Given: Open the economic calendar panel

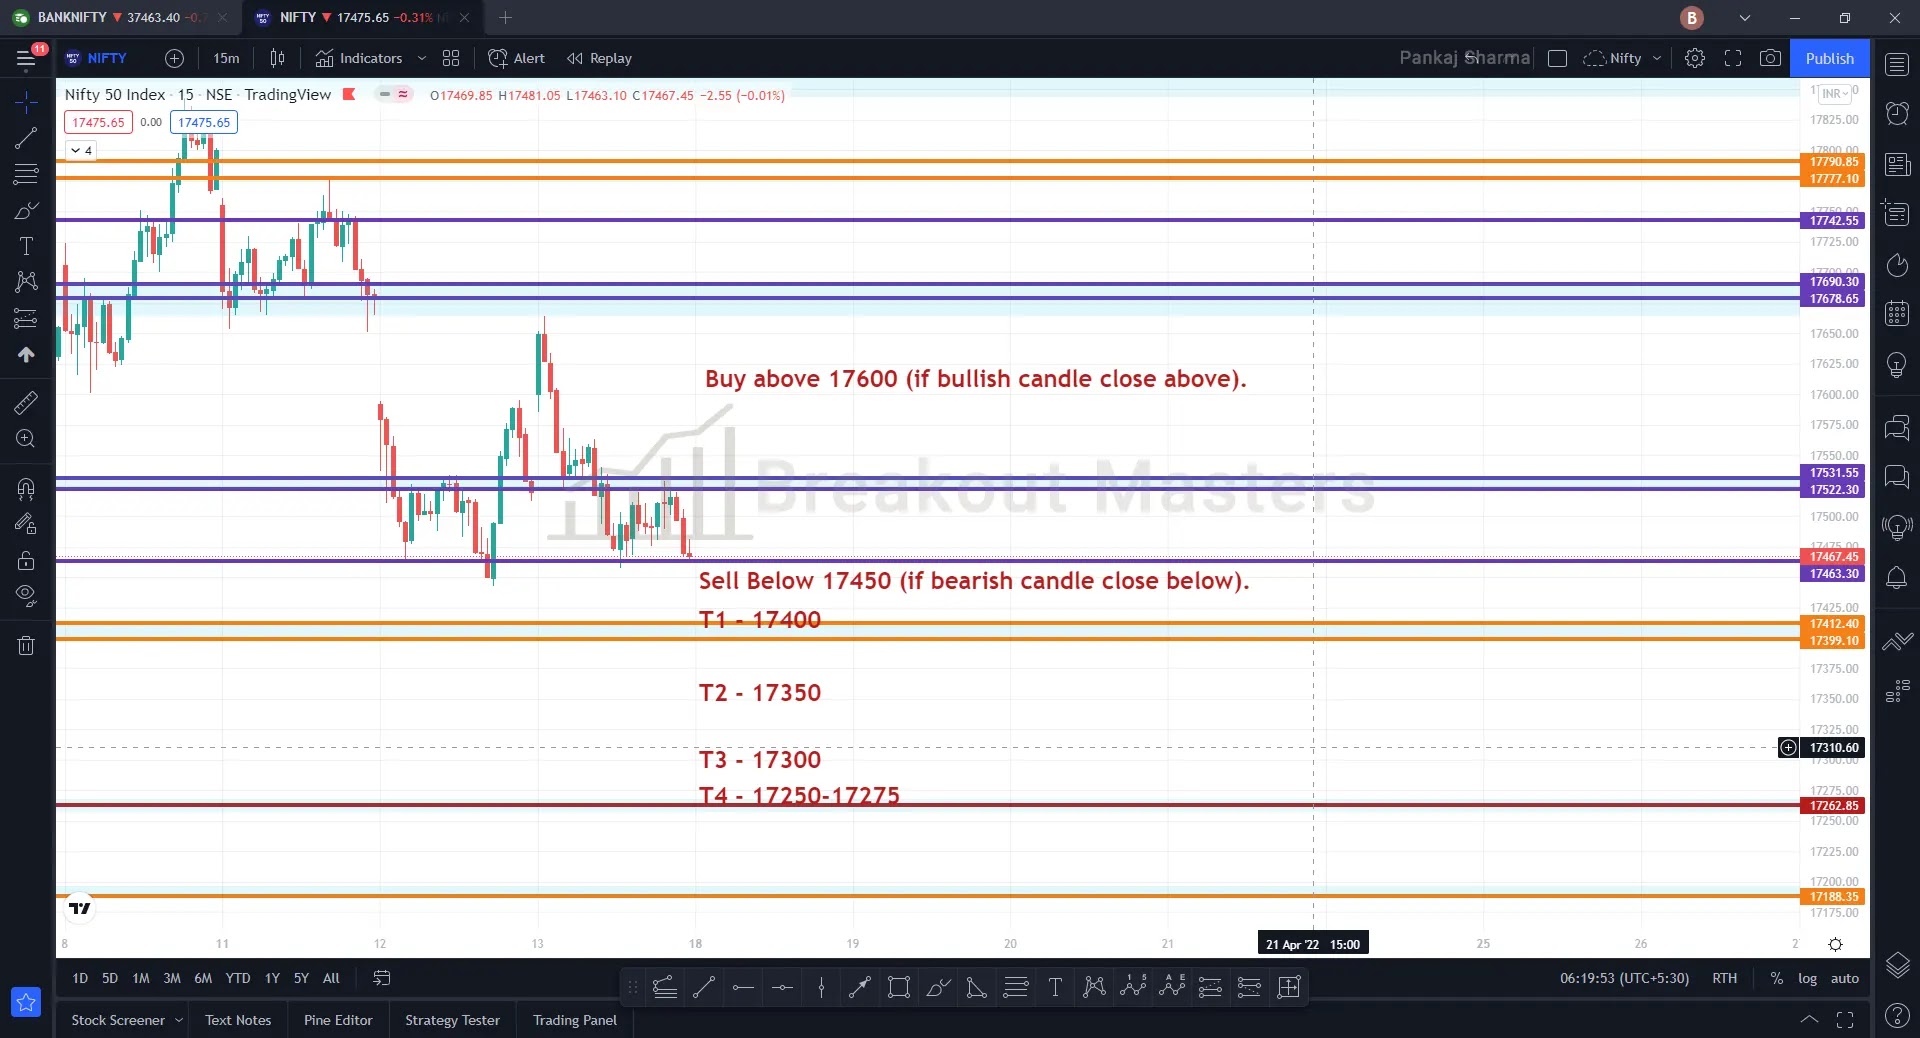Looking at the screenshot, I should pos(1897,314).
